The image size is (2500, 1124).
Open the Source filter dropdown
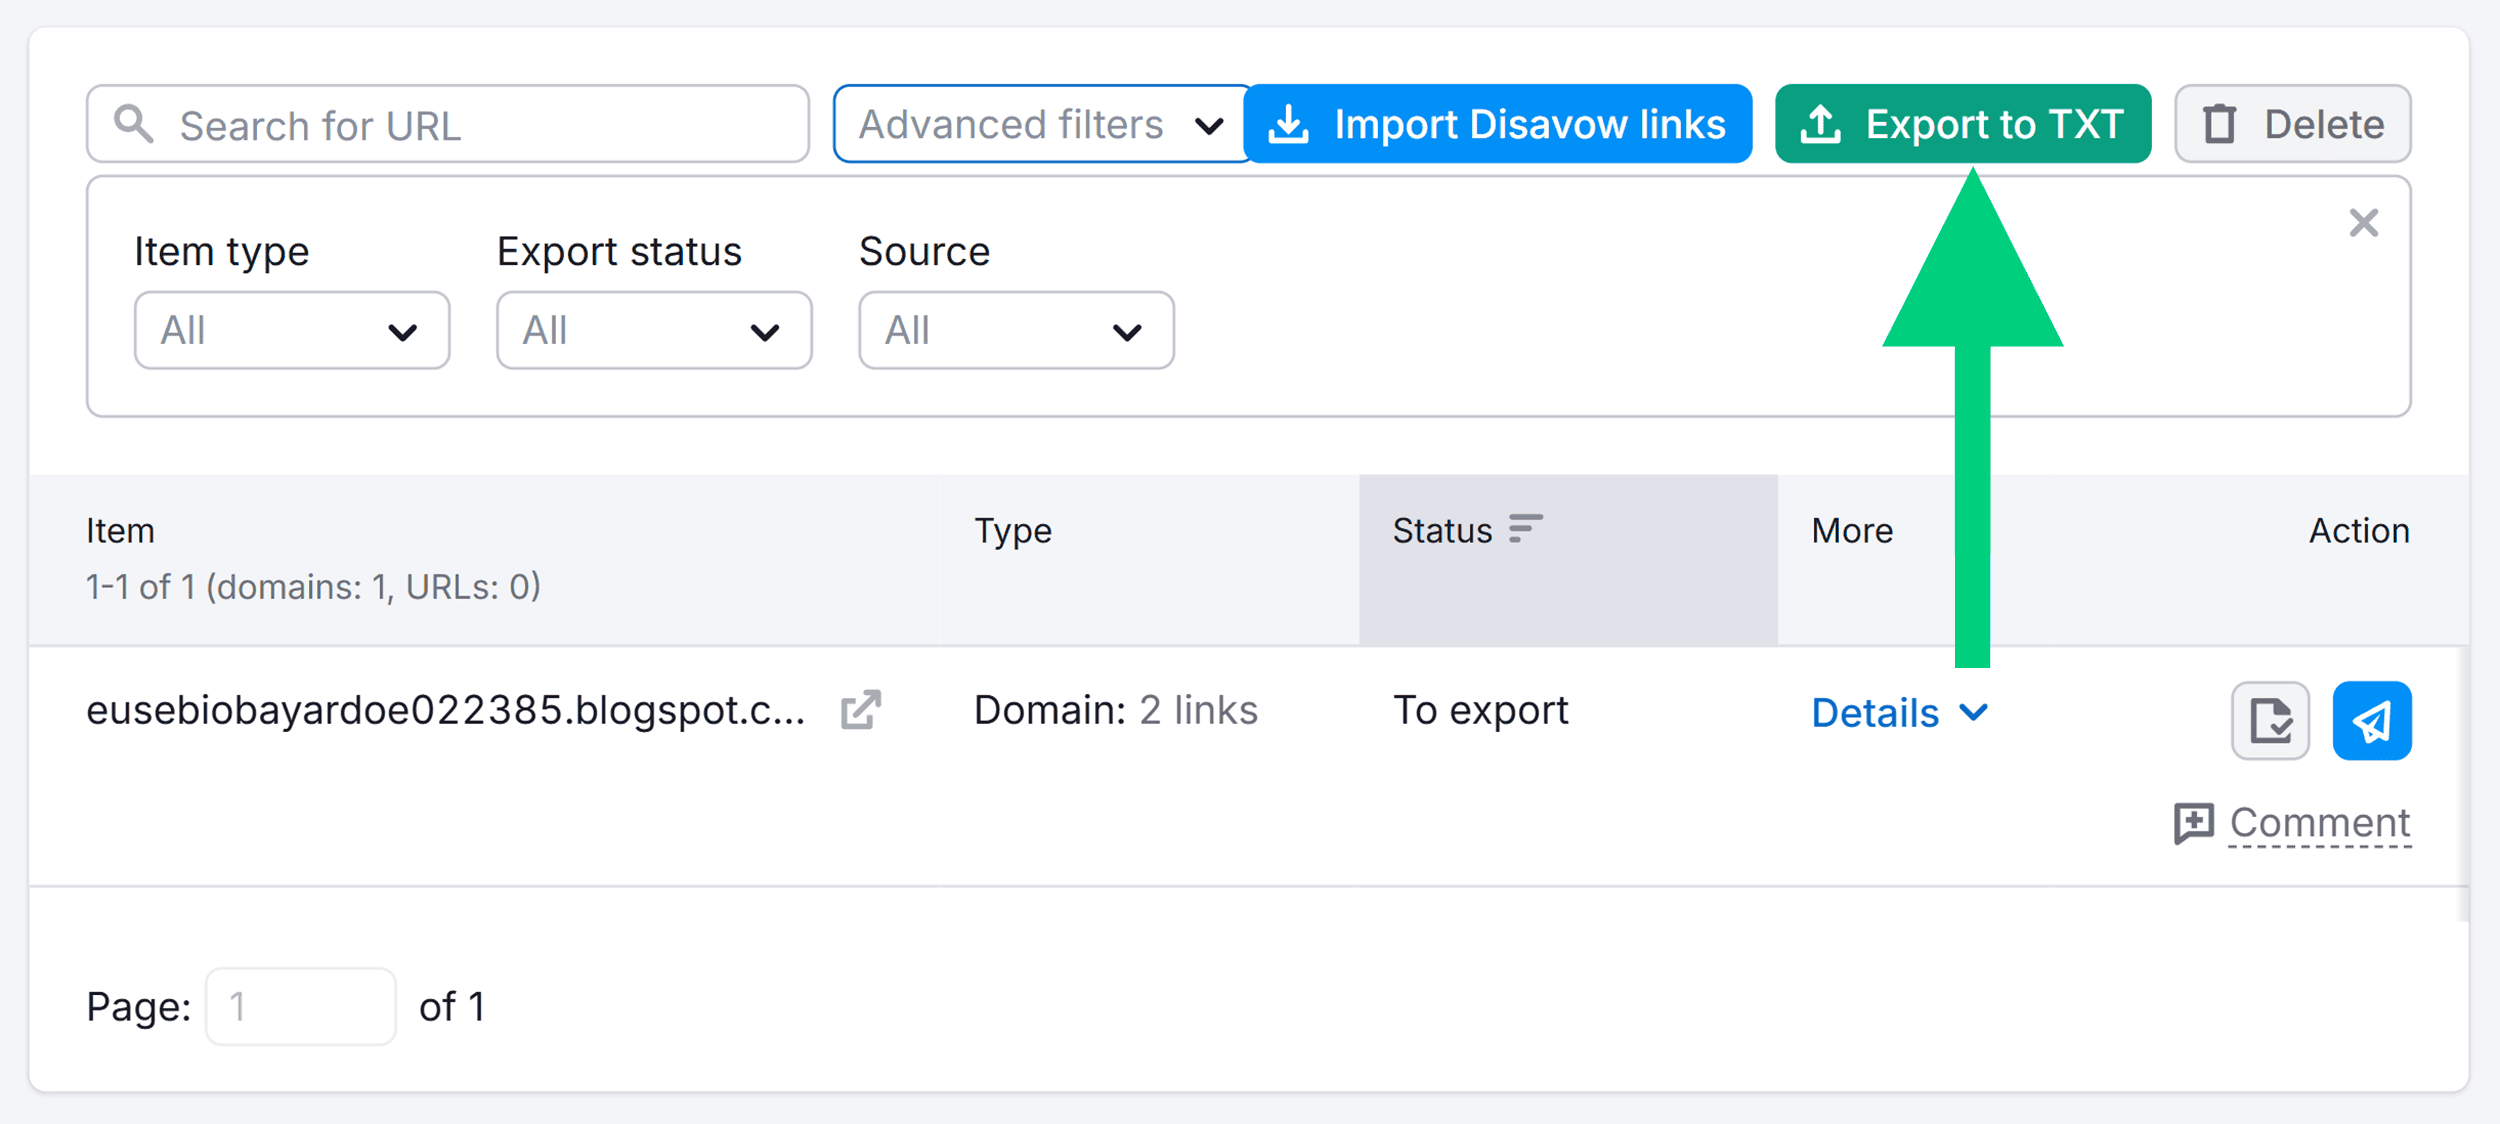point(1015,330)
